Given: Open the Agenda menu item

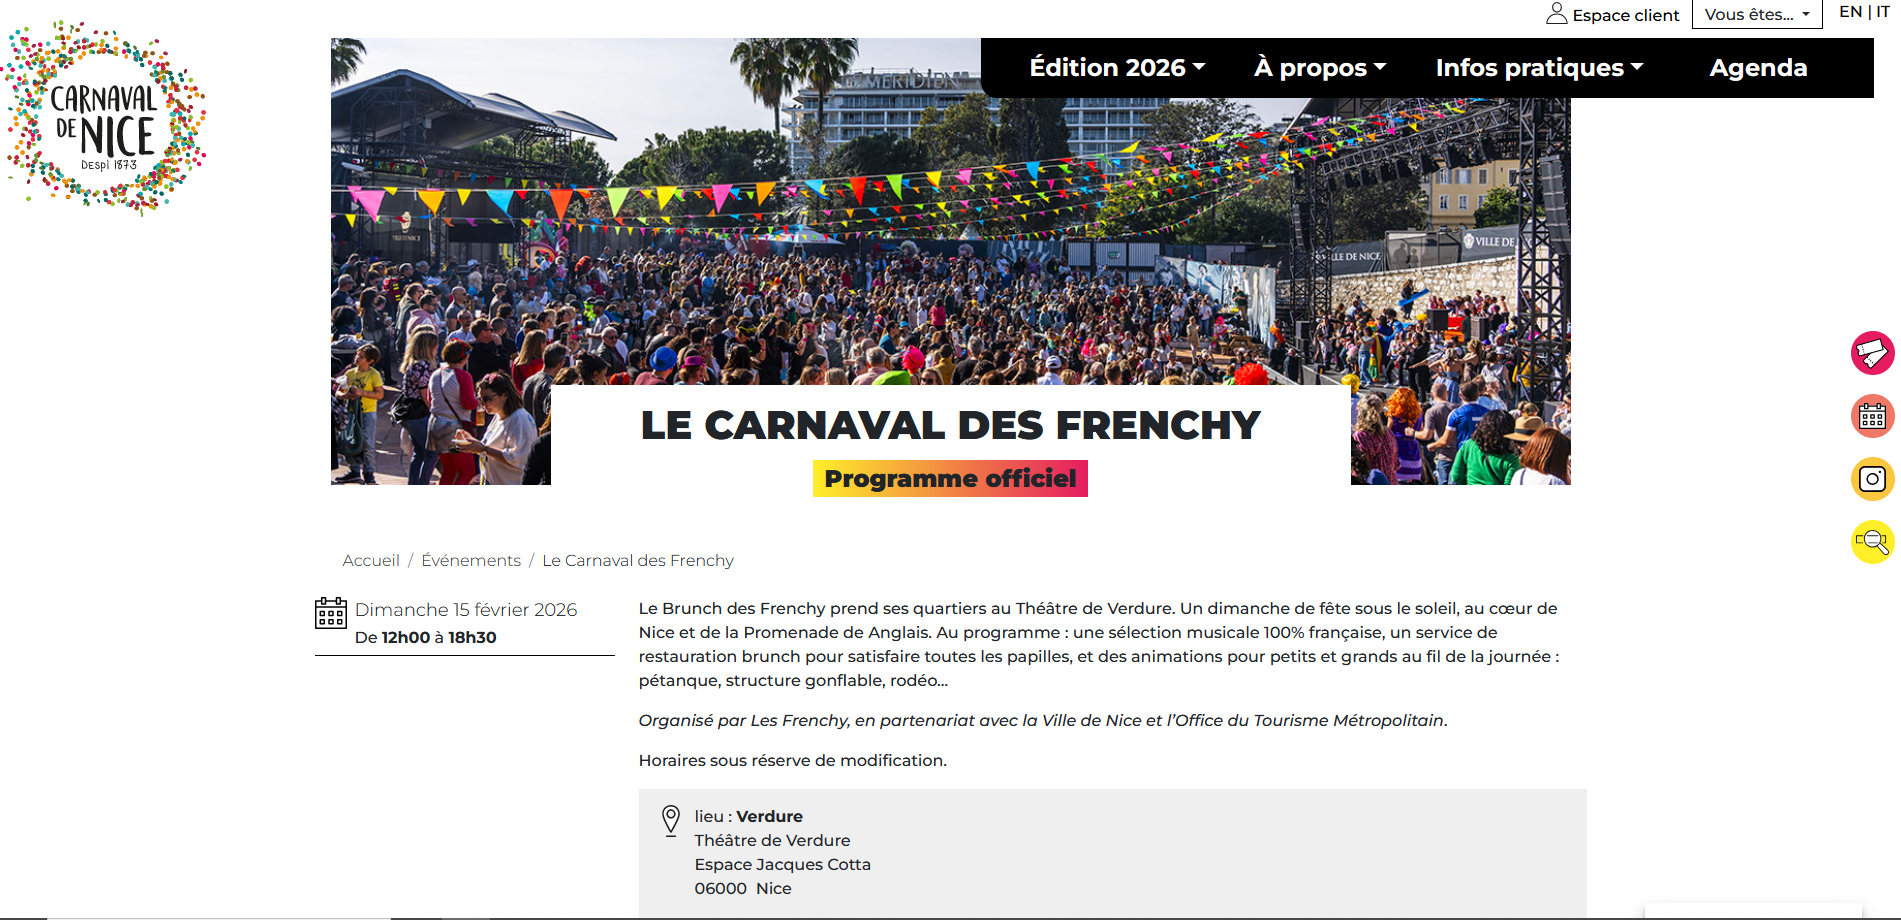Looking at the screenshot, I should 1758,67.
